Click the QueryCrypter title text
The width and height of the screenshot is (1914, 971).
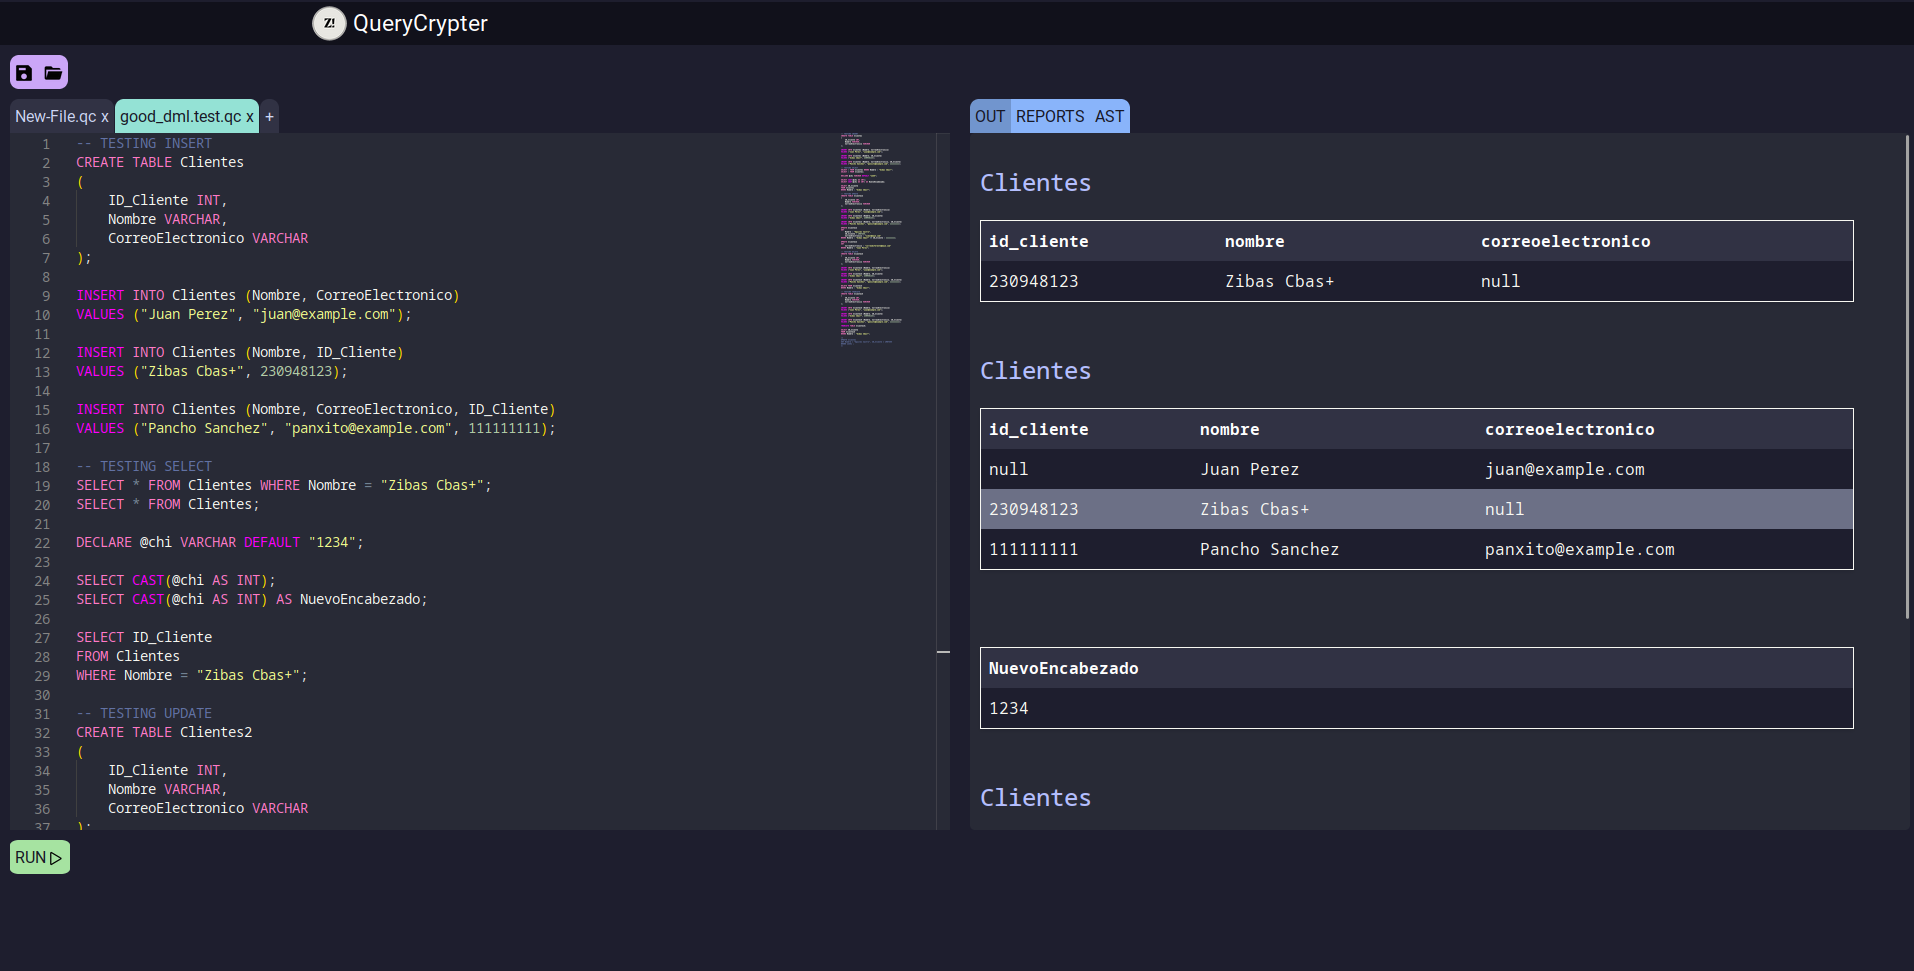[420, 23]
